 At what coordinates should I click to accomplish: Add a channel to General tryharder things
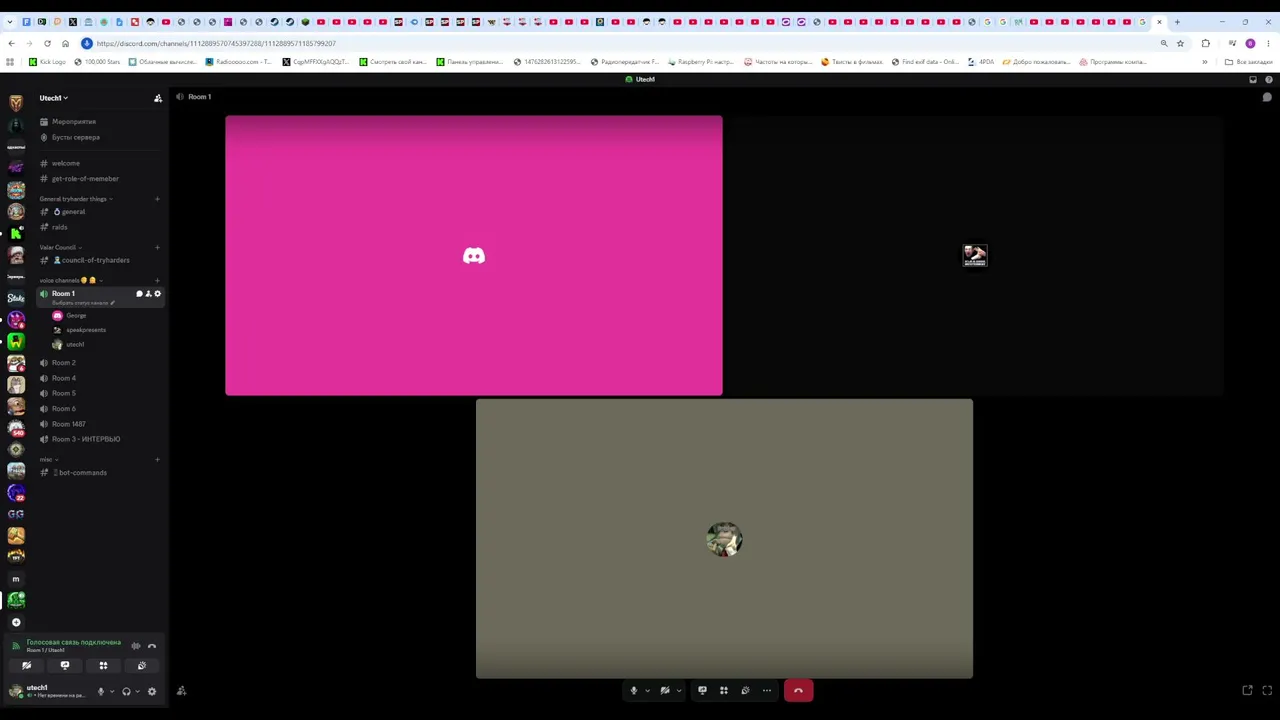pos(157,199)
